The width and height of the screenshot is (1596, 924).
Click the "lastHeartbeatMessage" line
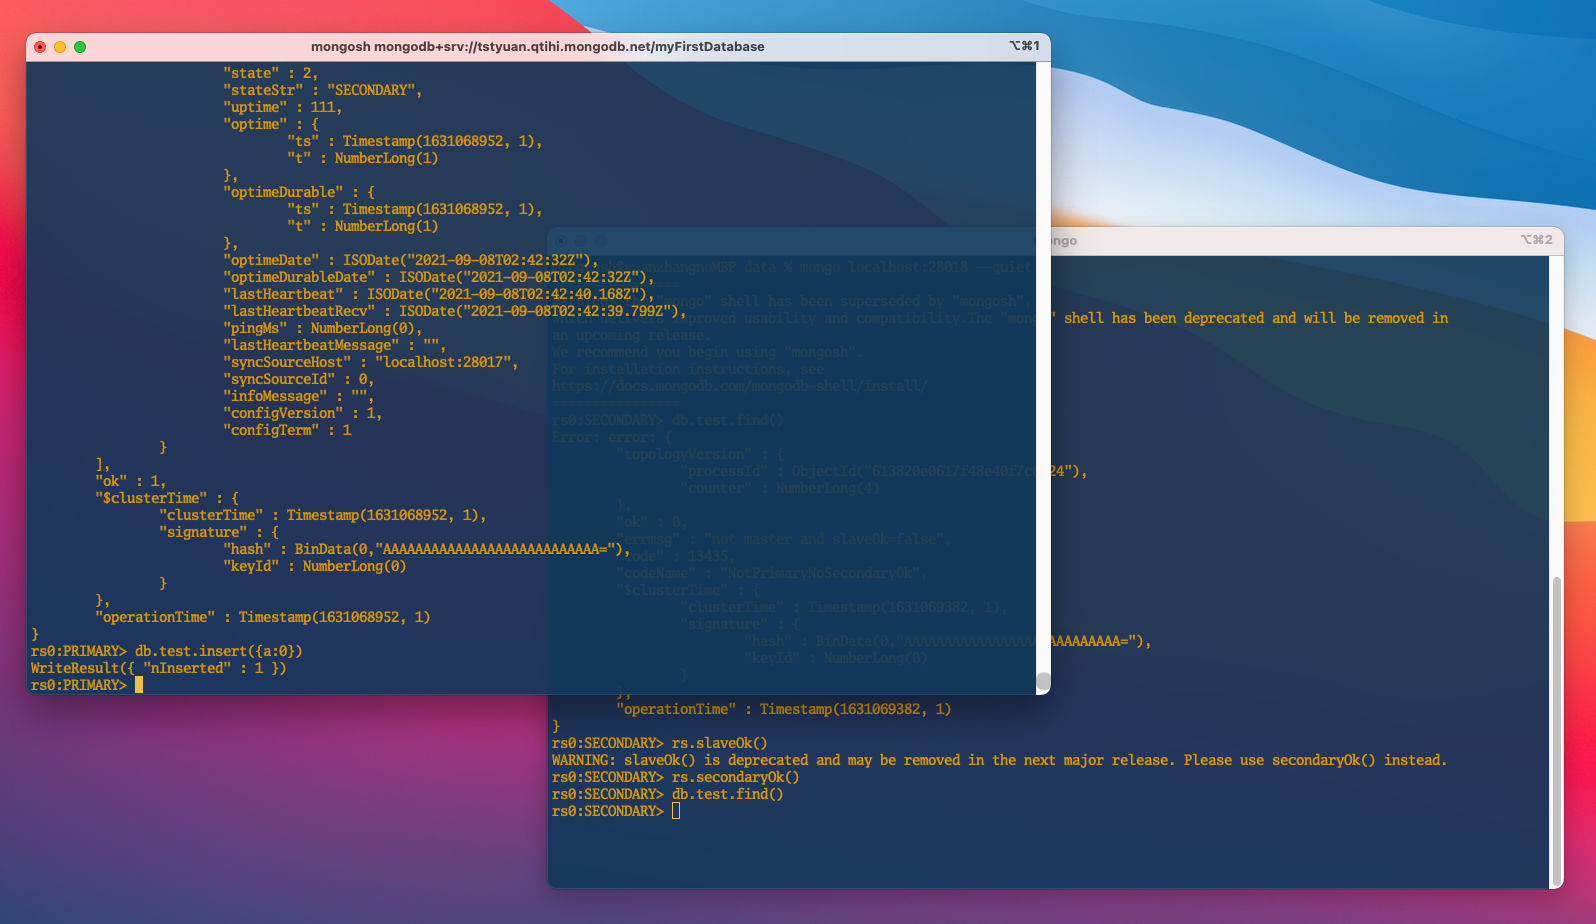click(x=335, y=345)
